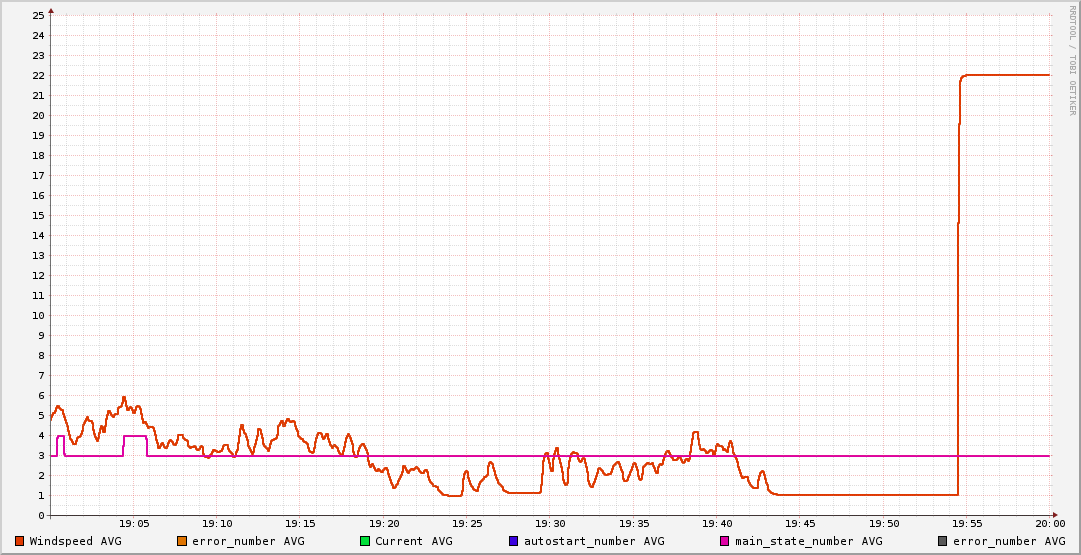The image size is (1081, 555).
Task: Click the 19:30 time axis label
Action: (x=550, y=523)
